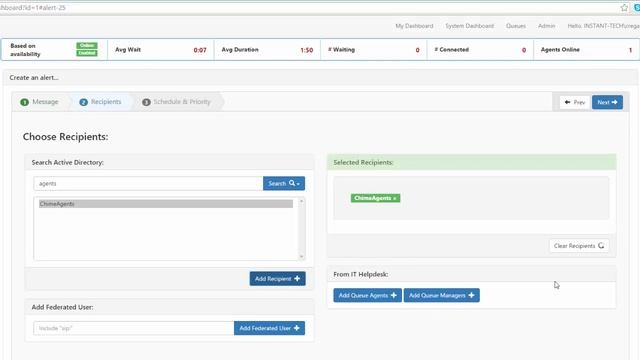Focus the Active Directory search field

coord(148,184)
